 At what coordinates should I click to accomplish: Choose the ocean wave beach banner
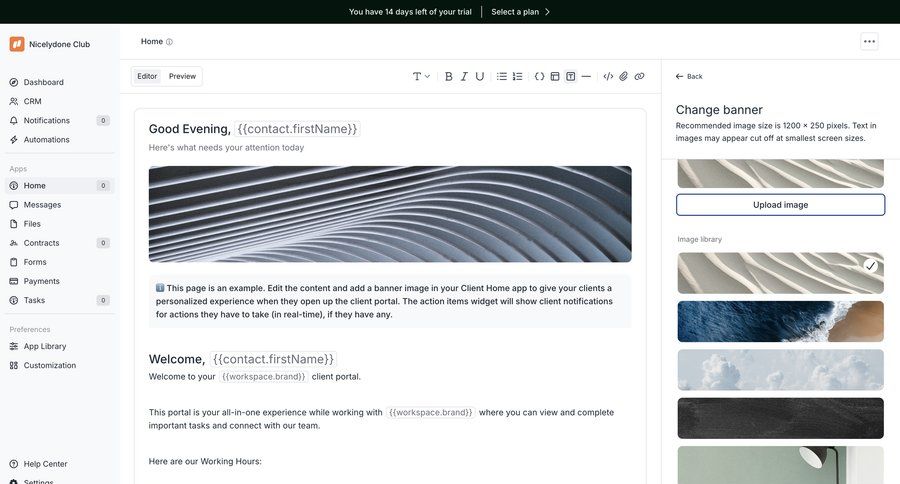[781, 322]
